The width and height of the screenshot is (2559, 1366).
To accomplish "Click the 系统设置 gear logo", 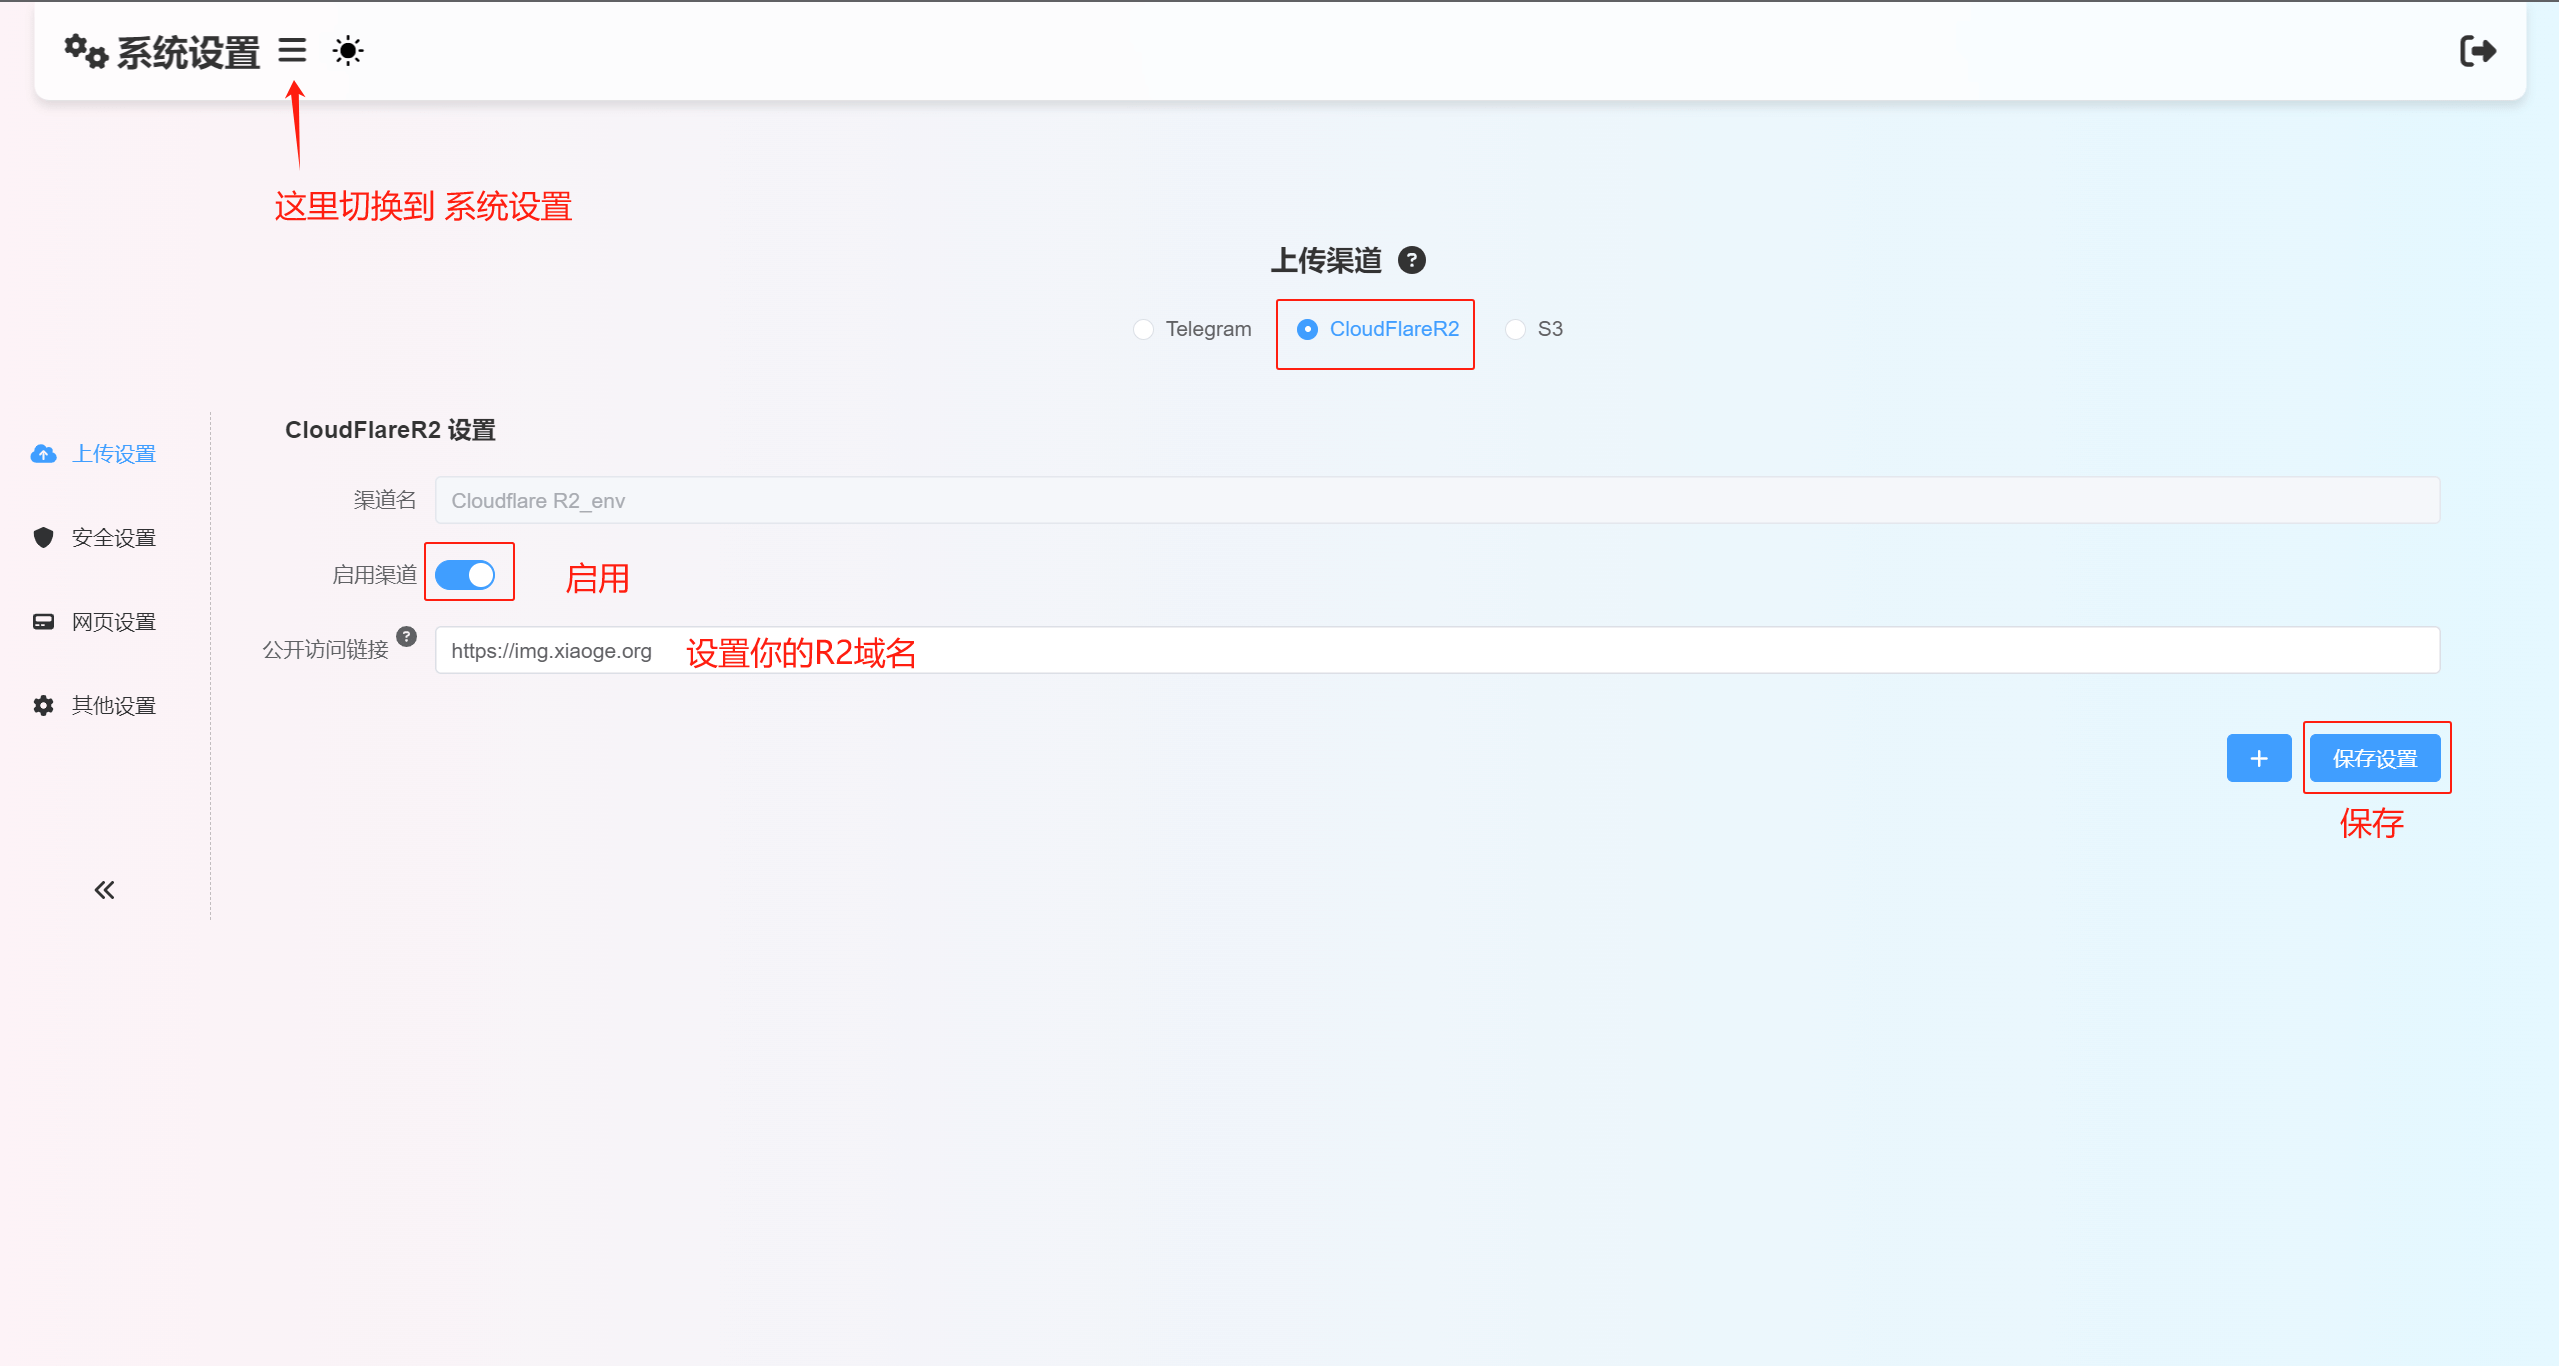I will pos(83,51).
